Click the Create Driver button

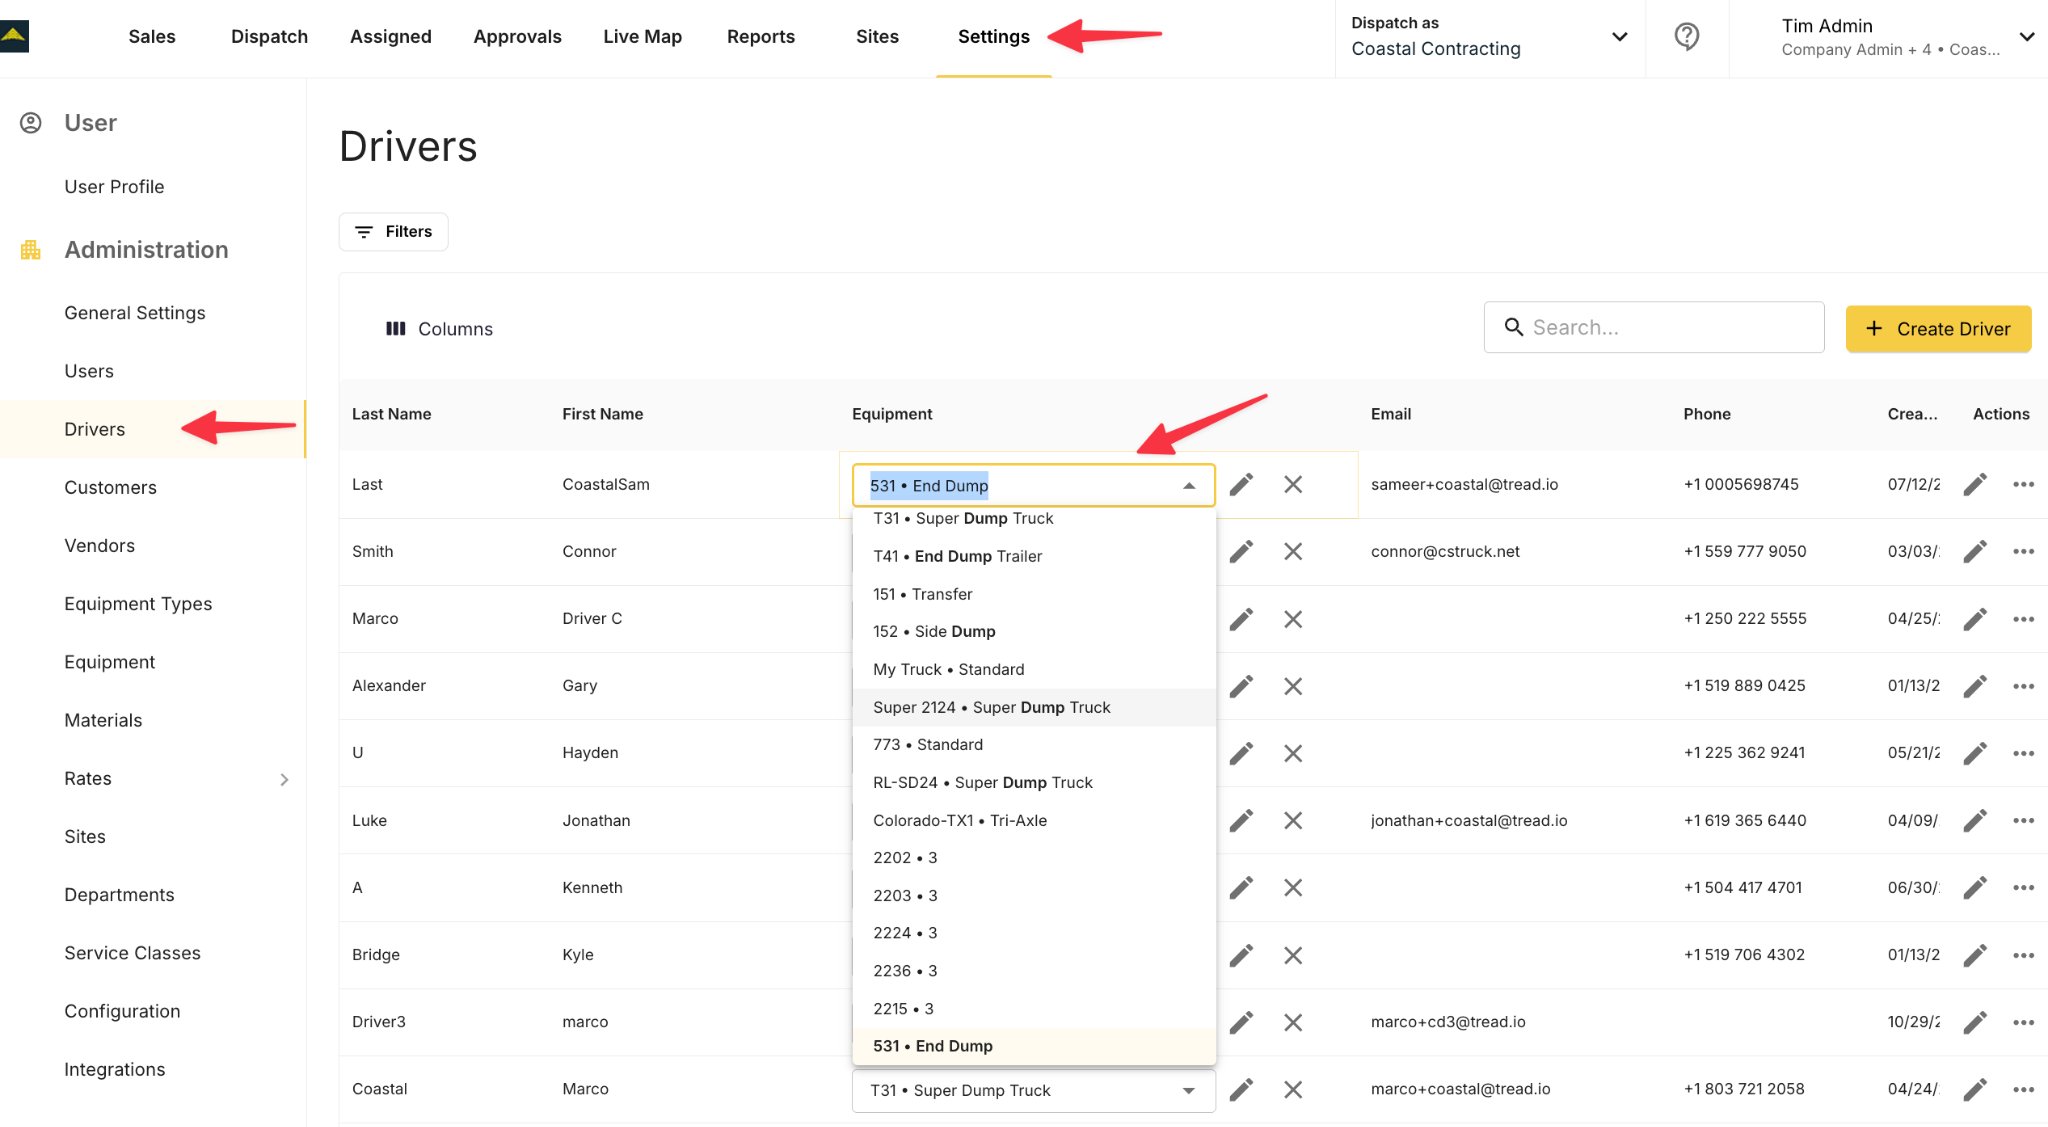(1938, 329)
